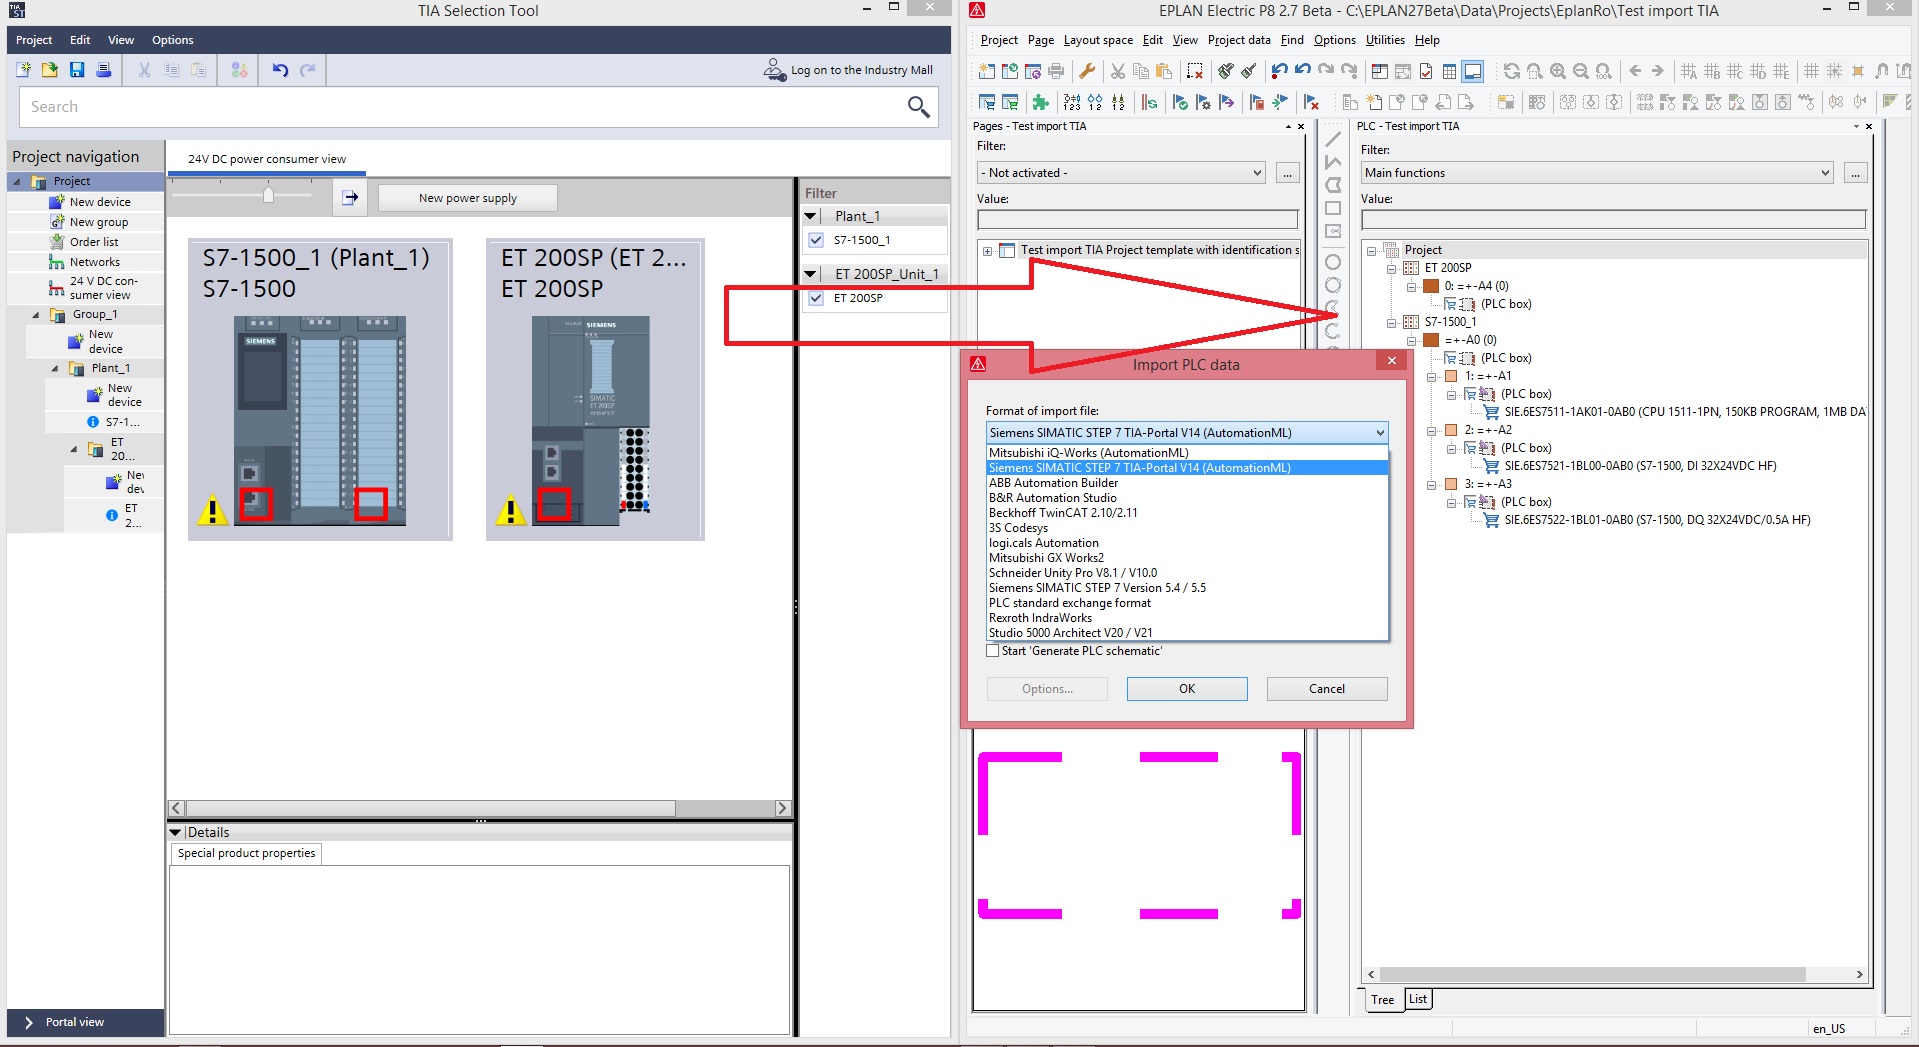The image size is (1919, 1047).
Task: Open the PLC filter 'Main functions' dropdown
Action: 1597,173
